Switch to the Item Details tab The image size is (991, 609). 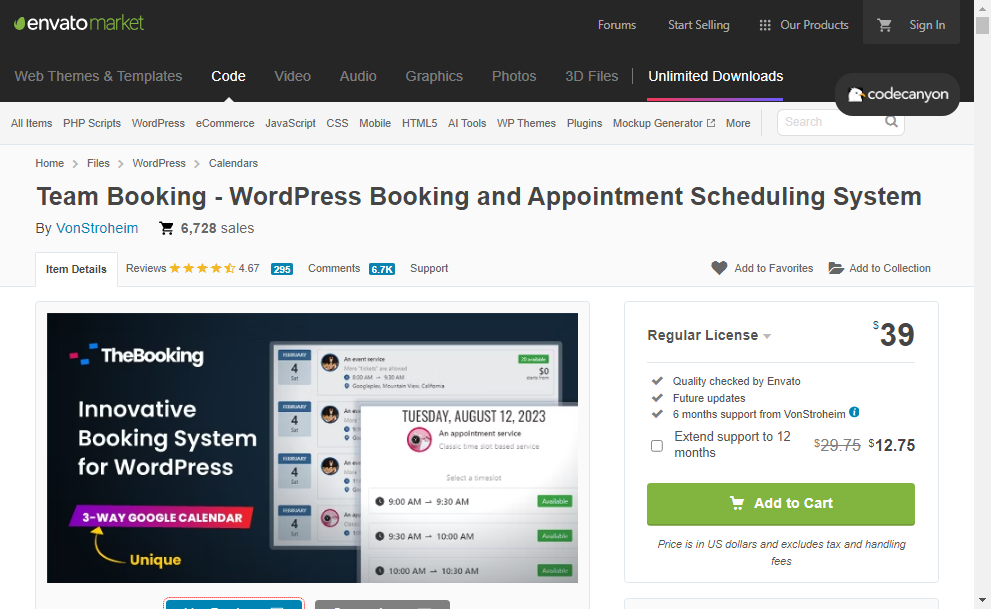point(76,269)
